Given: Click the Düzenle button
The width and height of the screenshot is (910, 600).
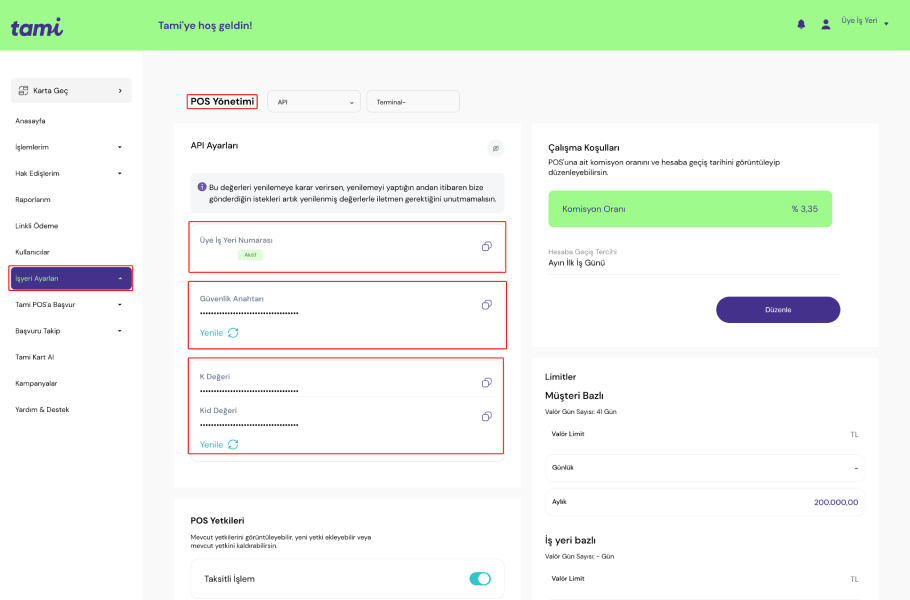Looking at the screenshot, I should [x=778, y=310].
